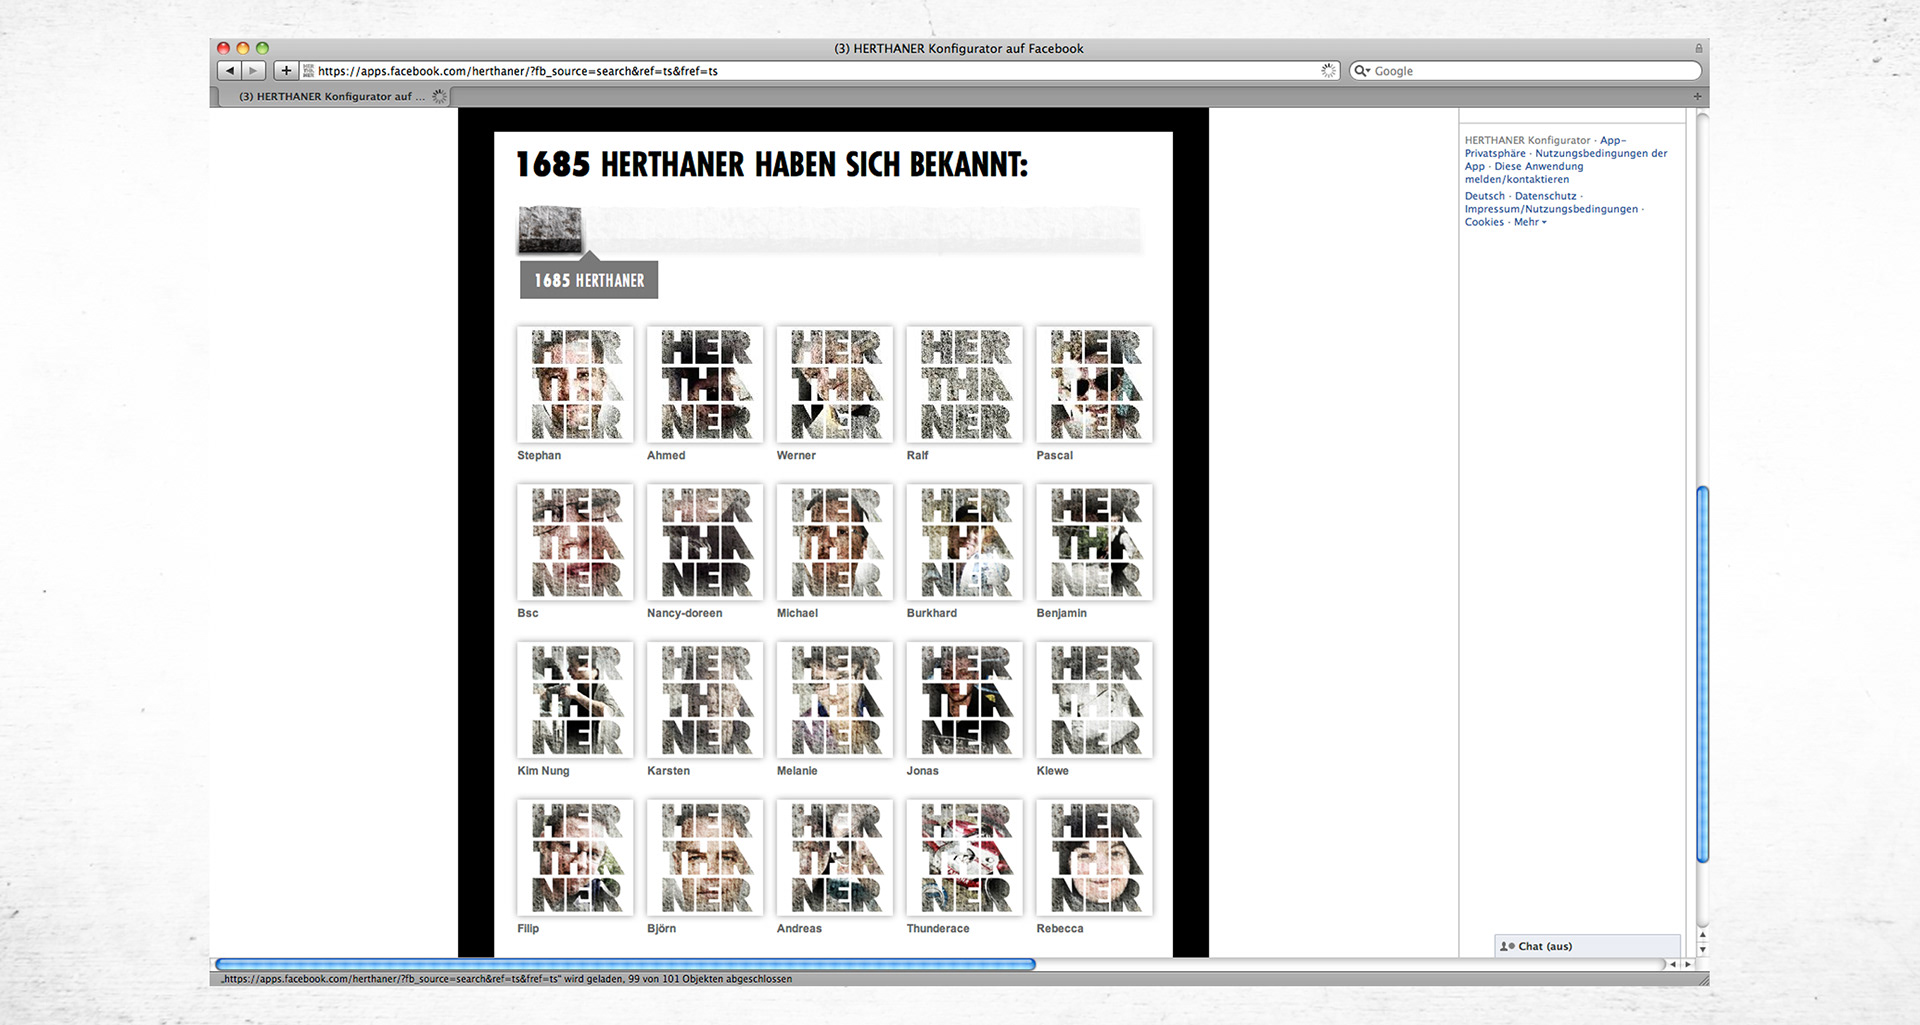Image resolution: width=1920 pixels, height=1025 pixels.
Task: Open the Datenschutz link
Action: [1545, 196]
